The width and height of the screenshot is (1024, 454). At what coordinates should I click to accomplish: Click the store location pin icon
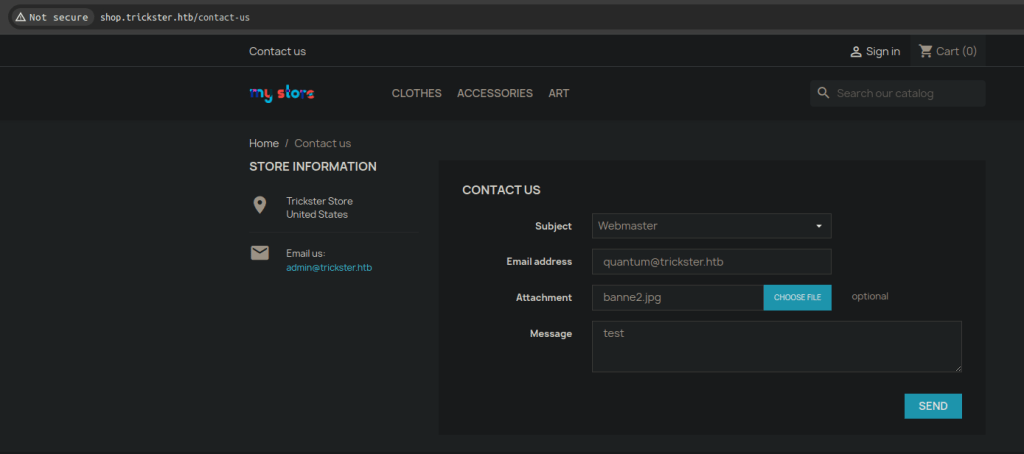coord(260,205)
